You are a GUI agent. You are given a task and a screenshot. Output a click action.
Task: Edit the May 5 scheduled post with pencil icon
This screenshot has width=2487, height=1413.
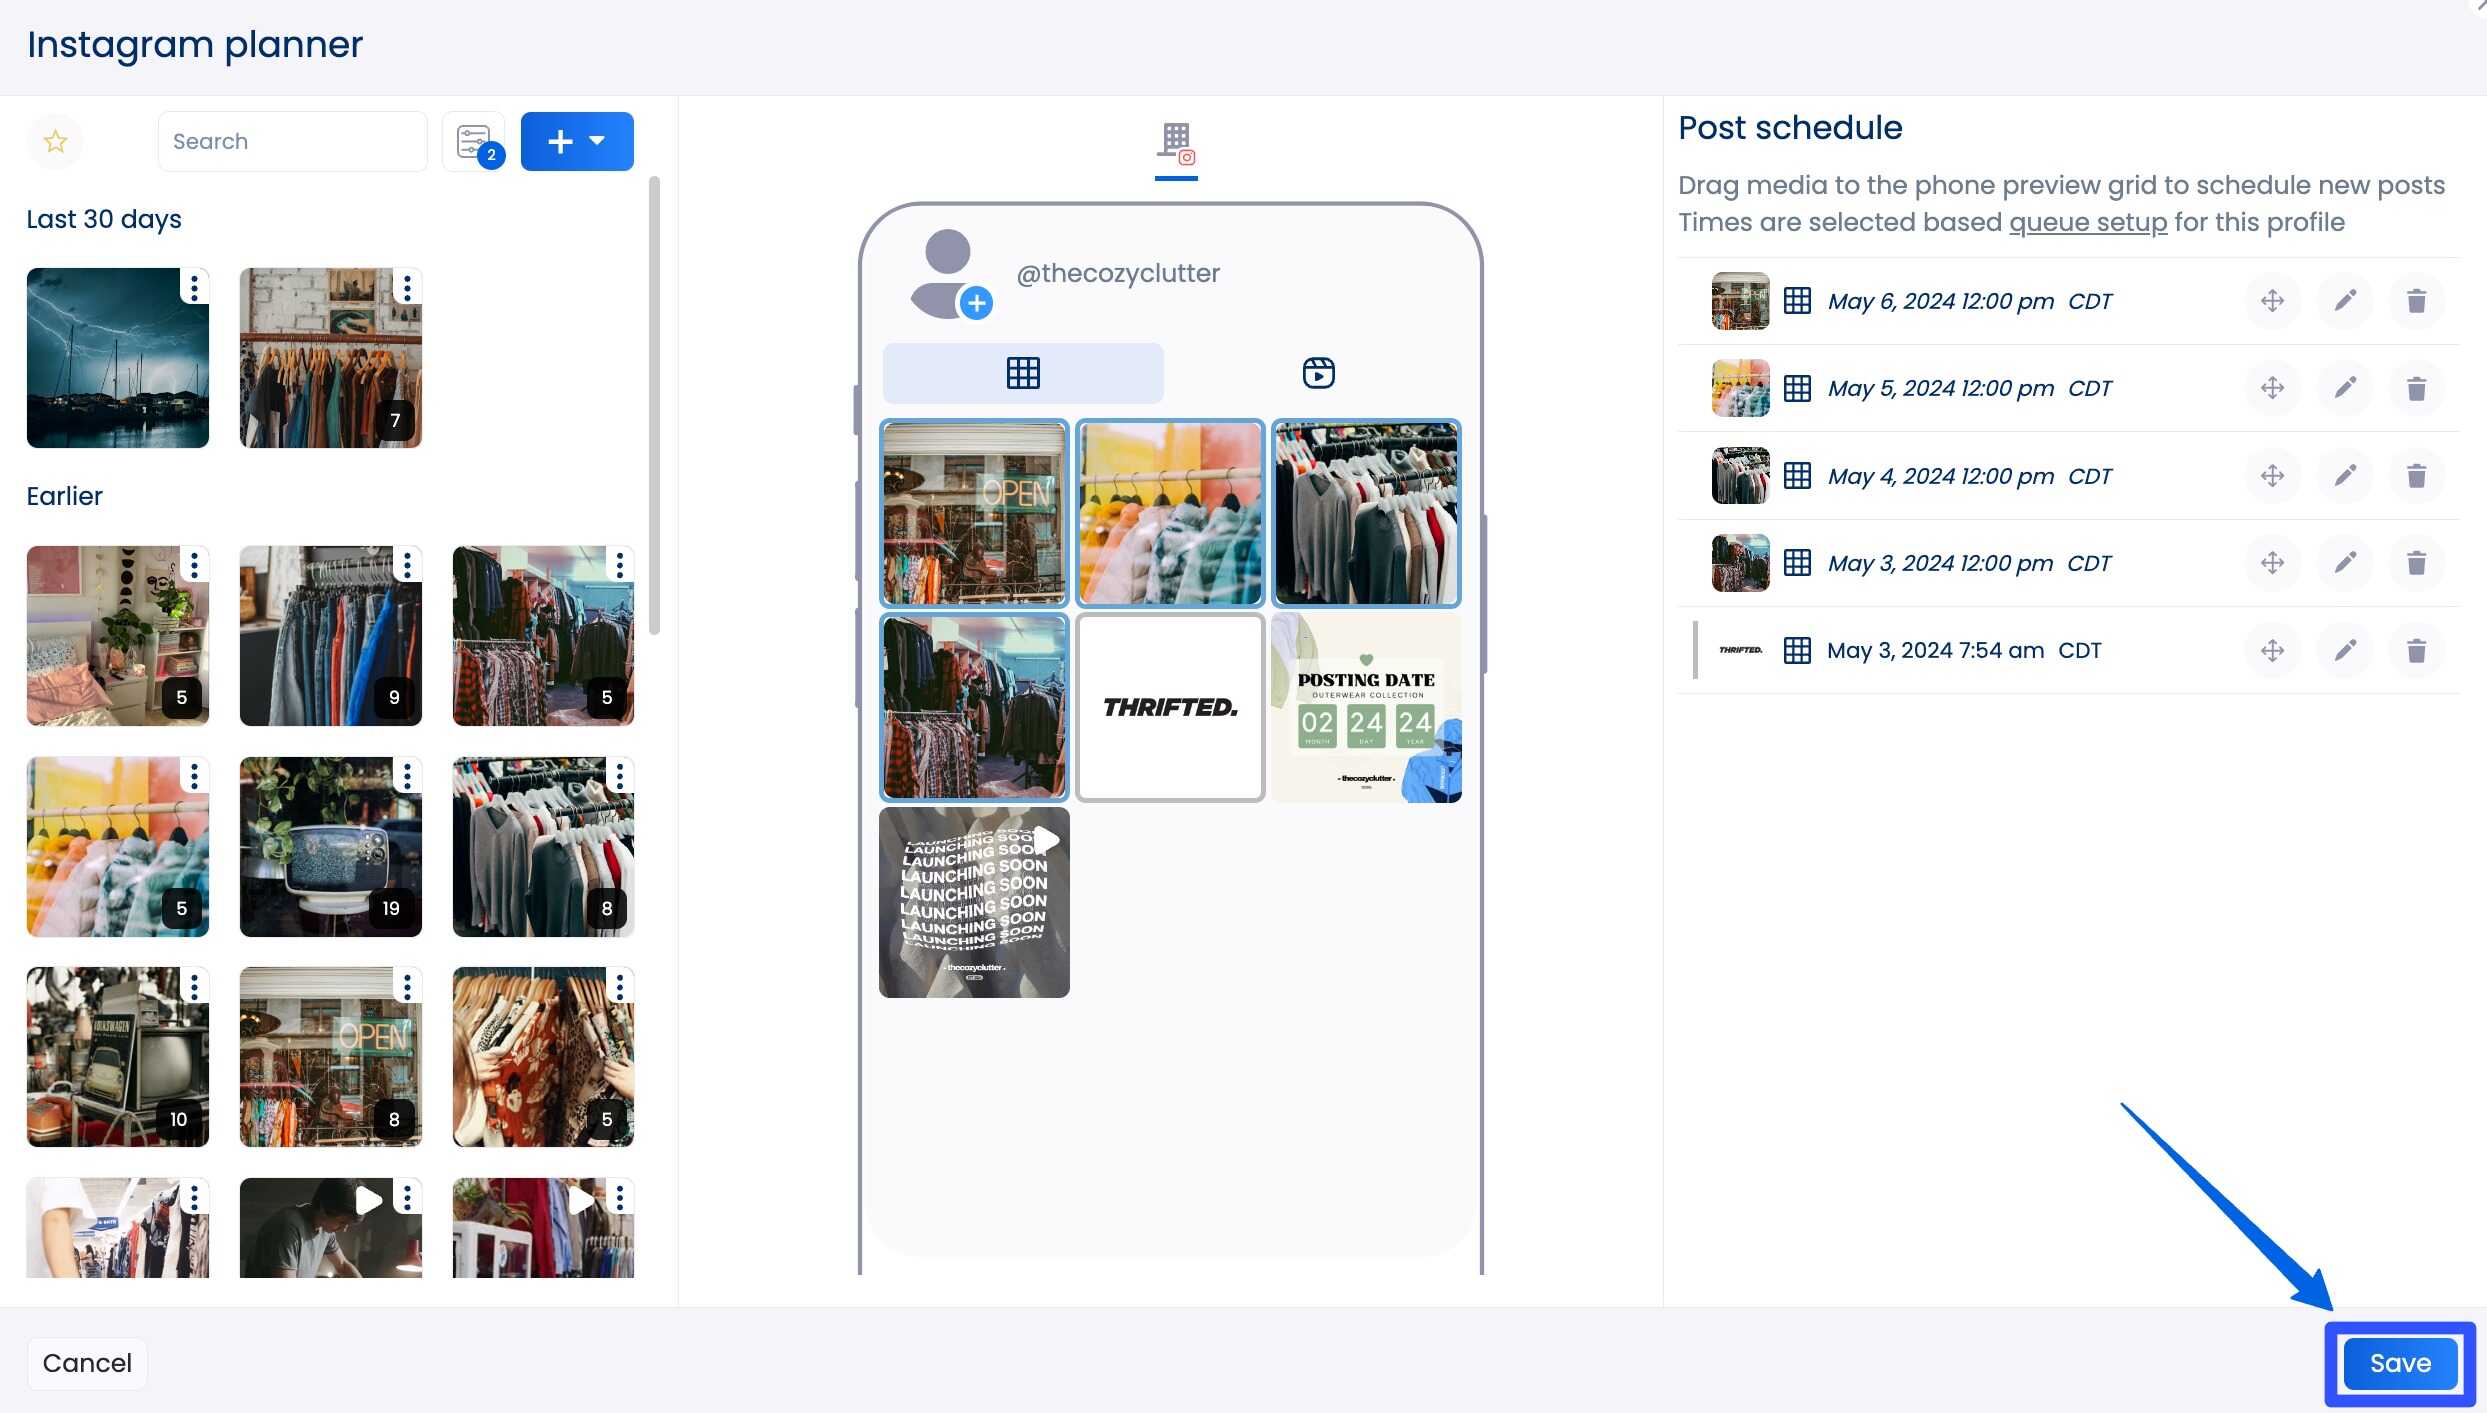2344,388
